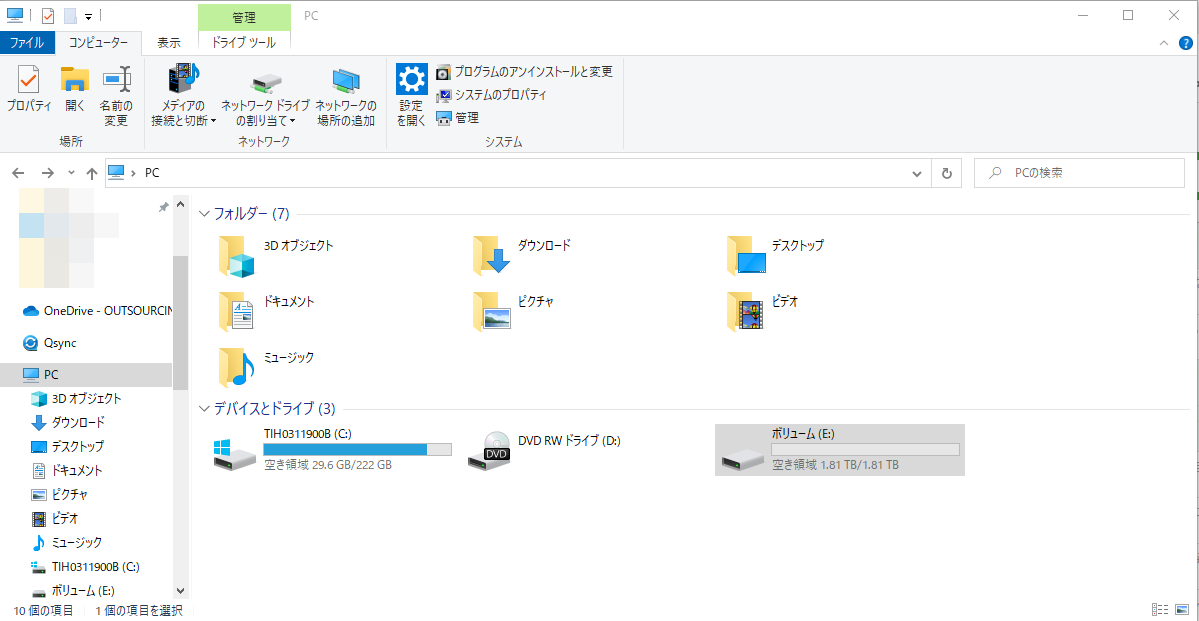Click the PCの検索 search box
Viewport: 1199px width, 621px height.
[x=1080, y=173]
